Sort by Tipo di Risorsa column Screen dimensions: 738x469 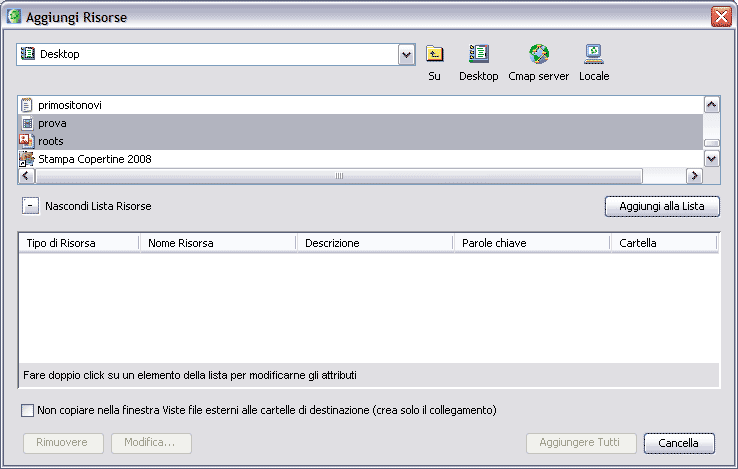(78, 243)
